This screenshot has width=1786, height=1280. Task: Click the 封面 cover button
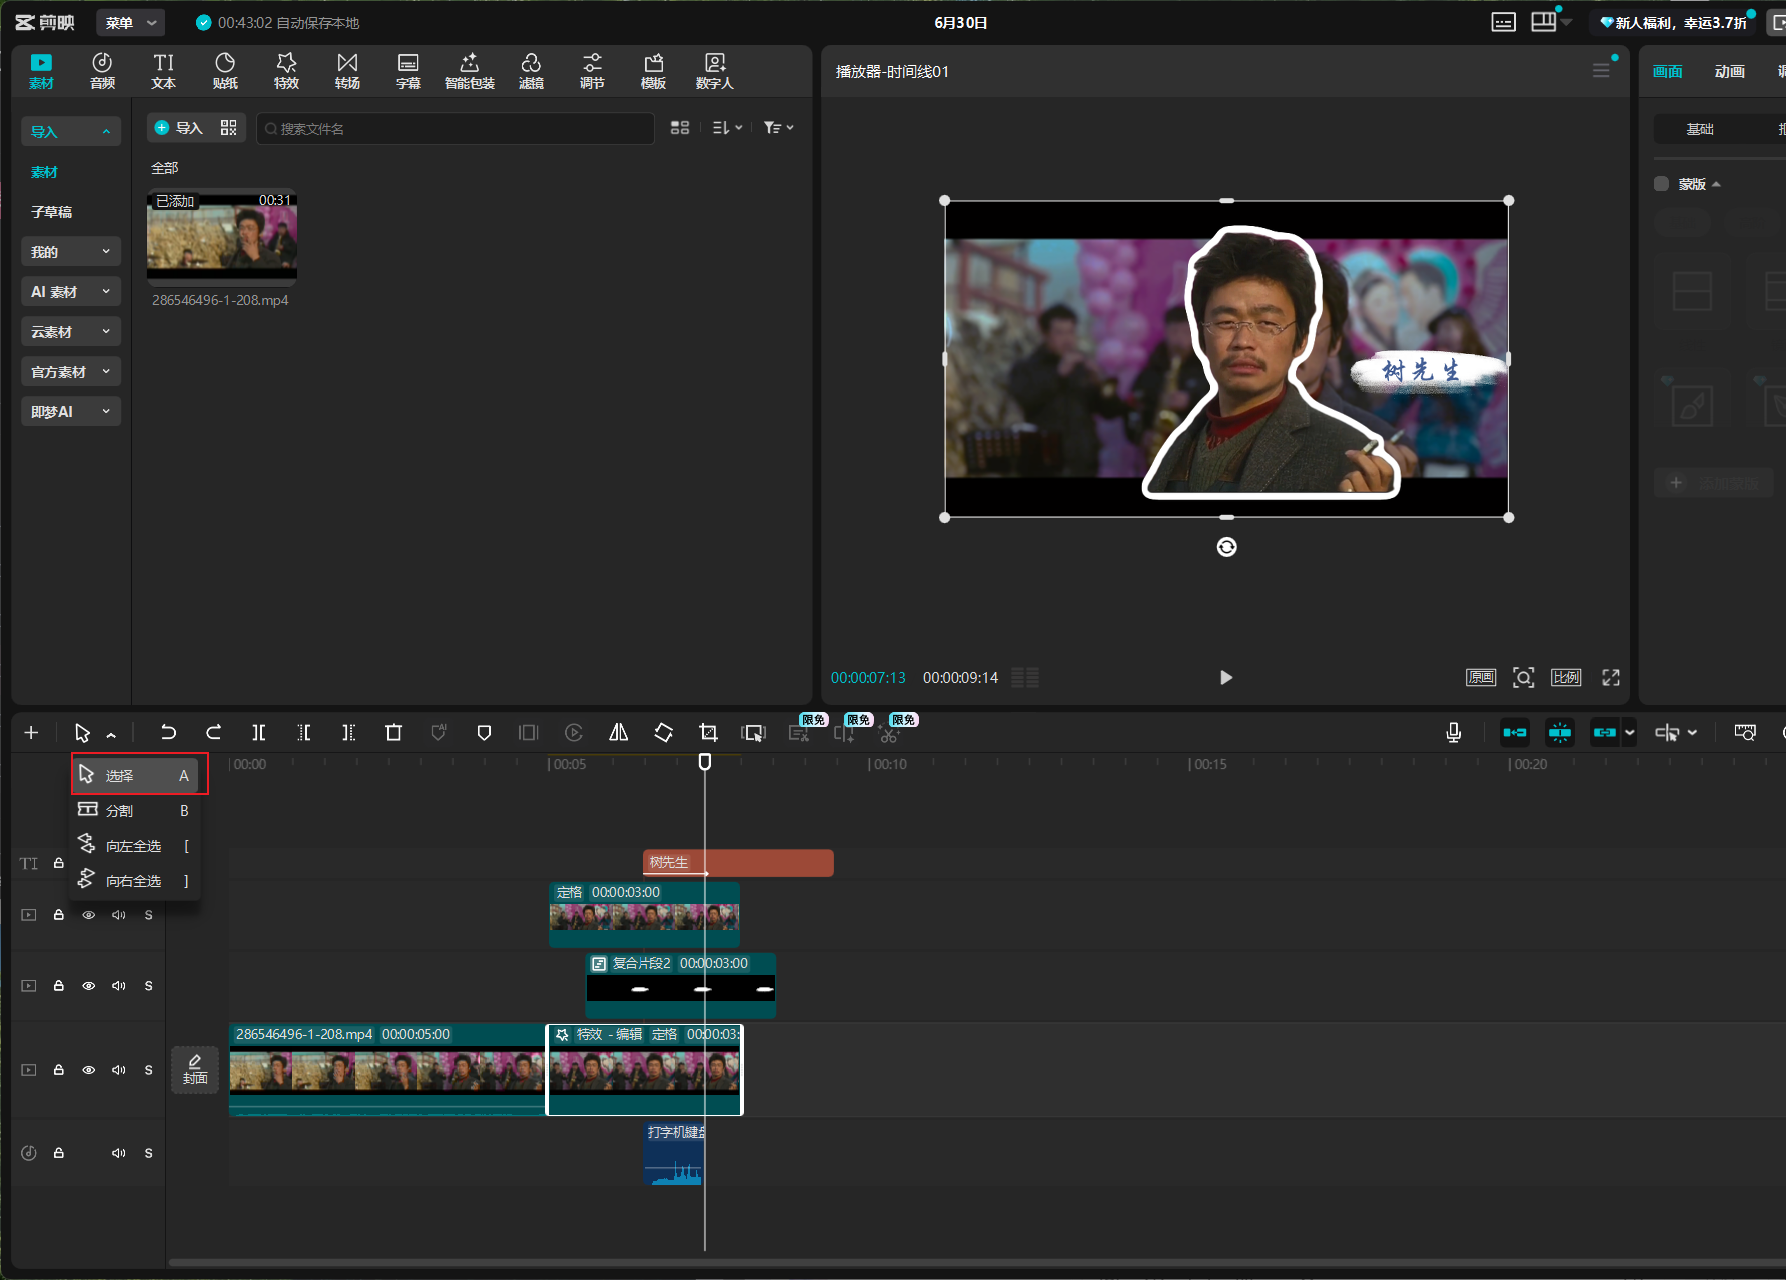195,1070
